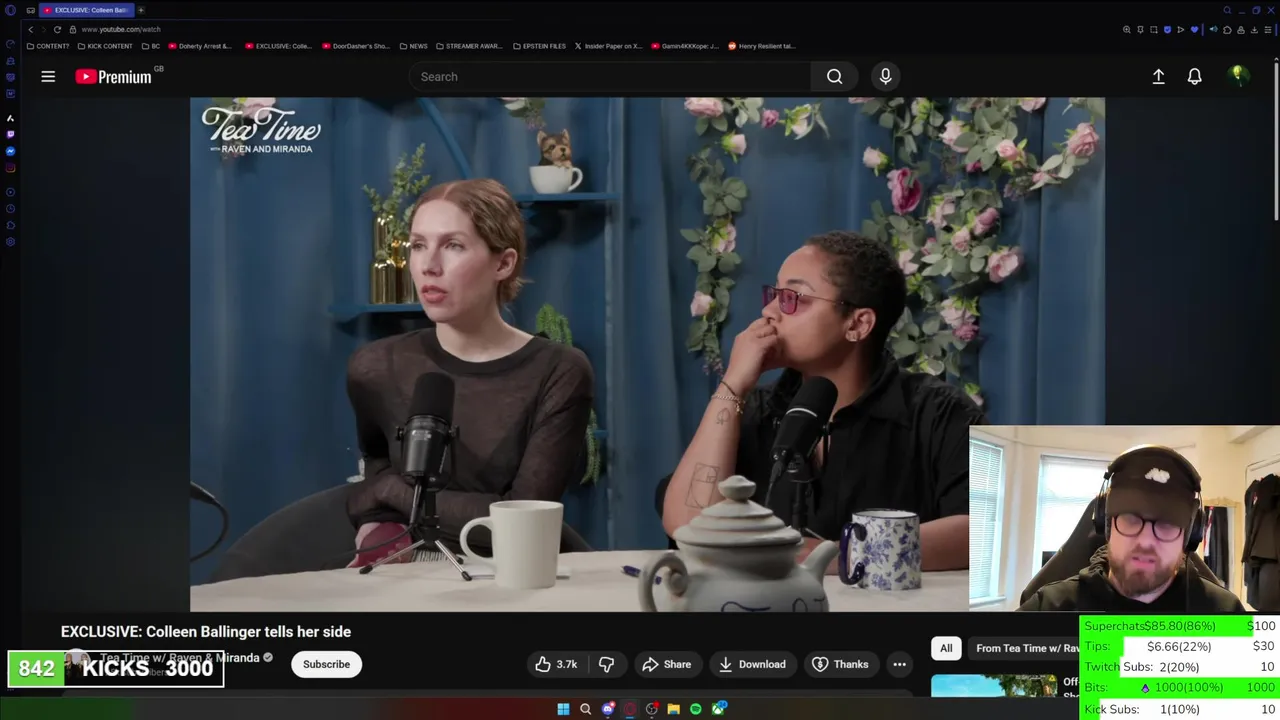Select the All filter chip
Screen dimensions: 1280x720
[x=946, y=648]
